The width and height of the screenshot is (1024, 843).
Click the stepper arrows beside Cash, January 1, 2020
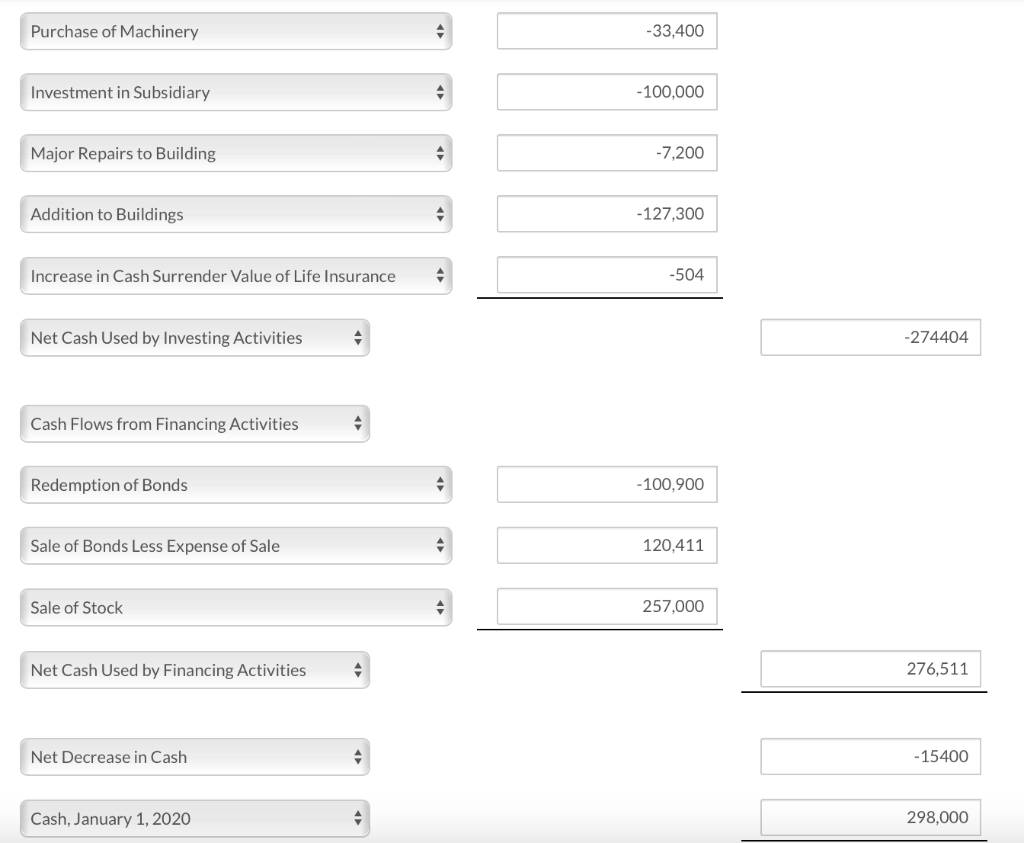pyautogui.click(x=358, y=817)
